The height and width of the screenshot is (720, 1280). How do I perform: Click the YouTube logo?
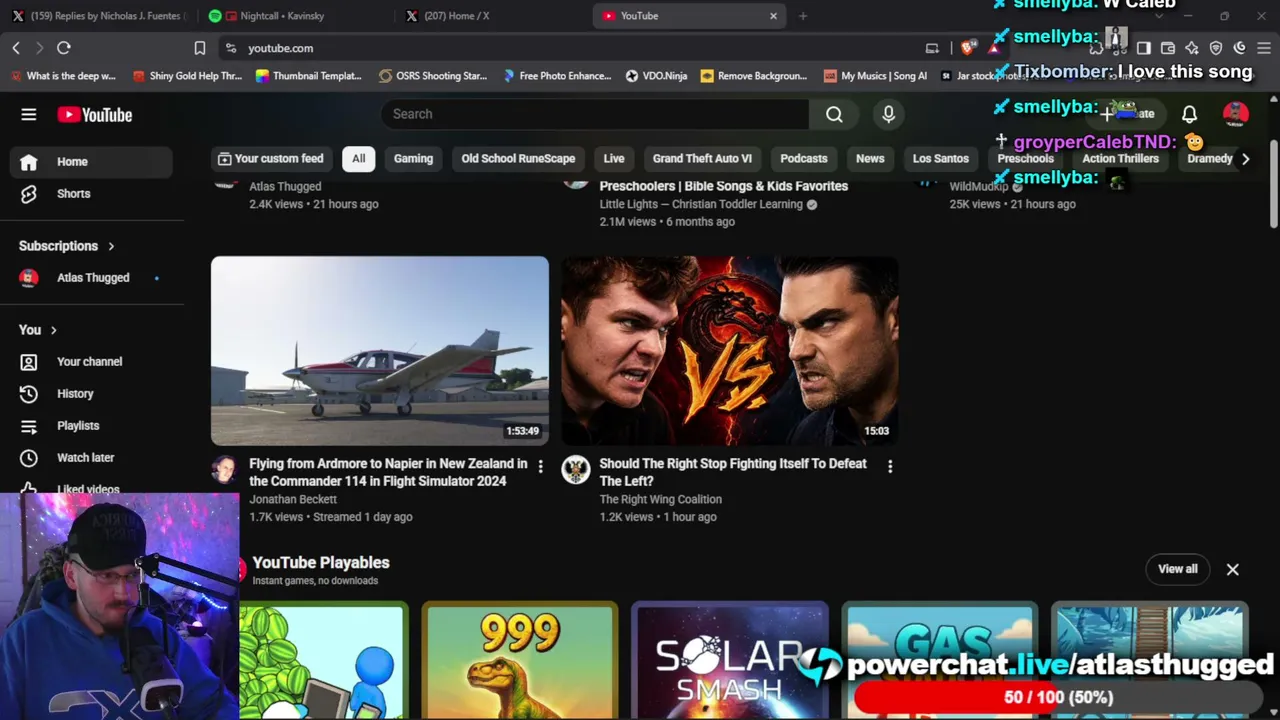coord(95,115)
